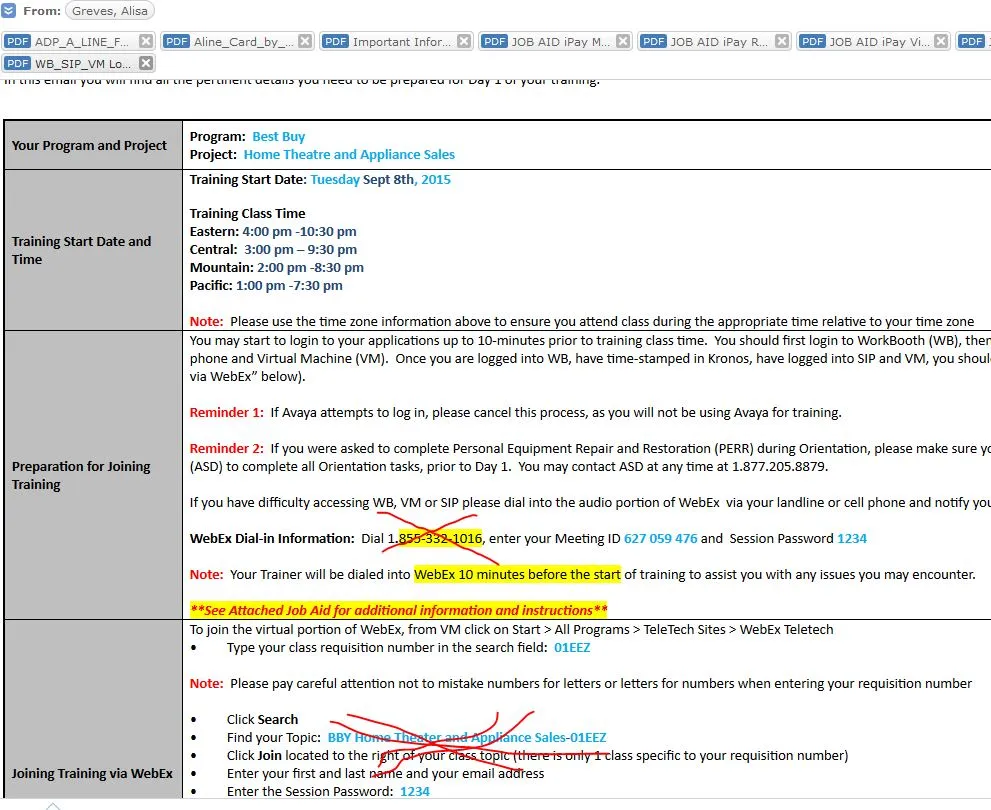Viewport: 991px width, 810px height.
Task: Collapse the email header using double-chevron icon
Action: [x=9, y=11]
